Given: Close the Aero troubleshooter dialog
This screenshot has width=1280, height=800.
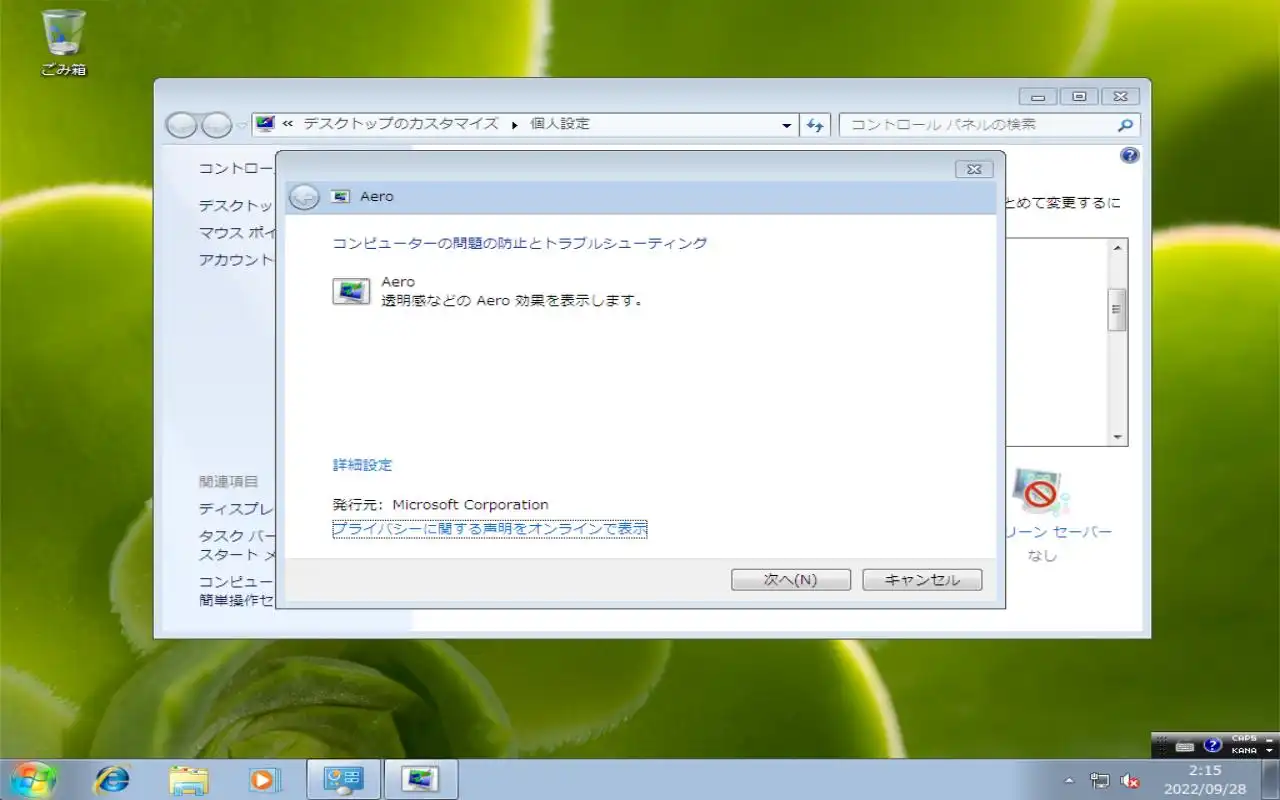Looking at the screenshot, I should pos(974,169).
